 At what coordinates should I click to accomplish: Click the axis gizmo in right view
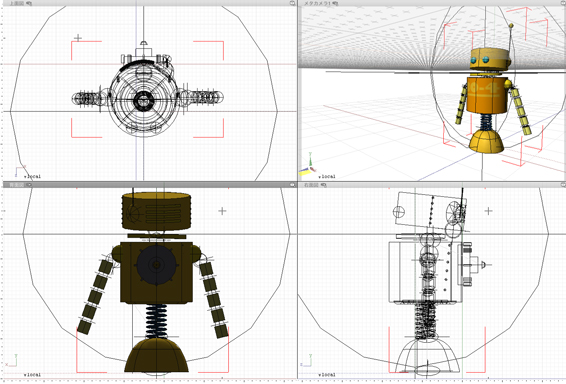tap(306, 360)
